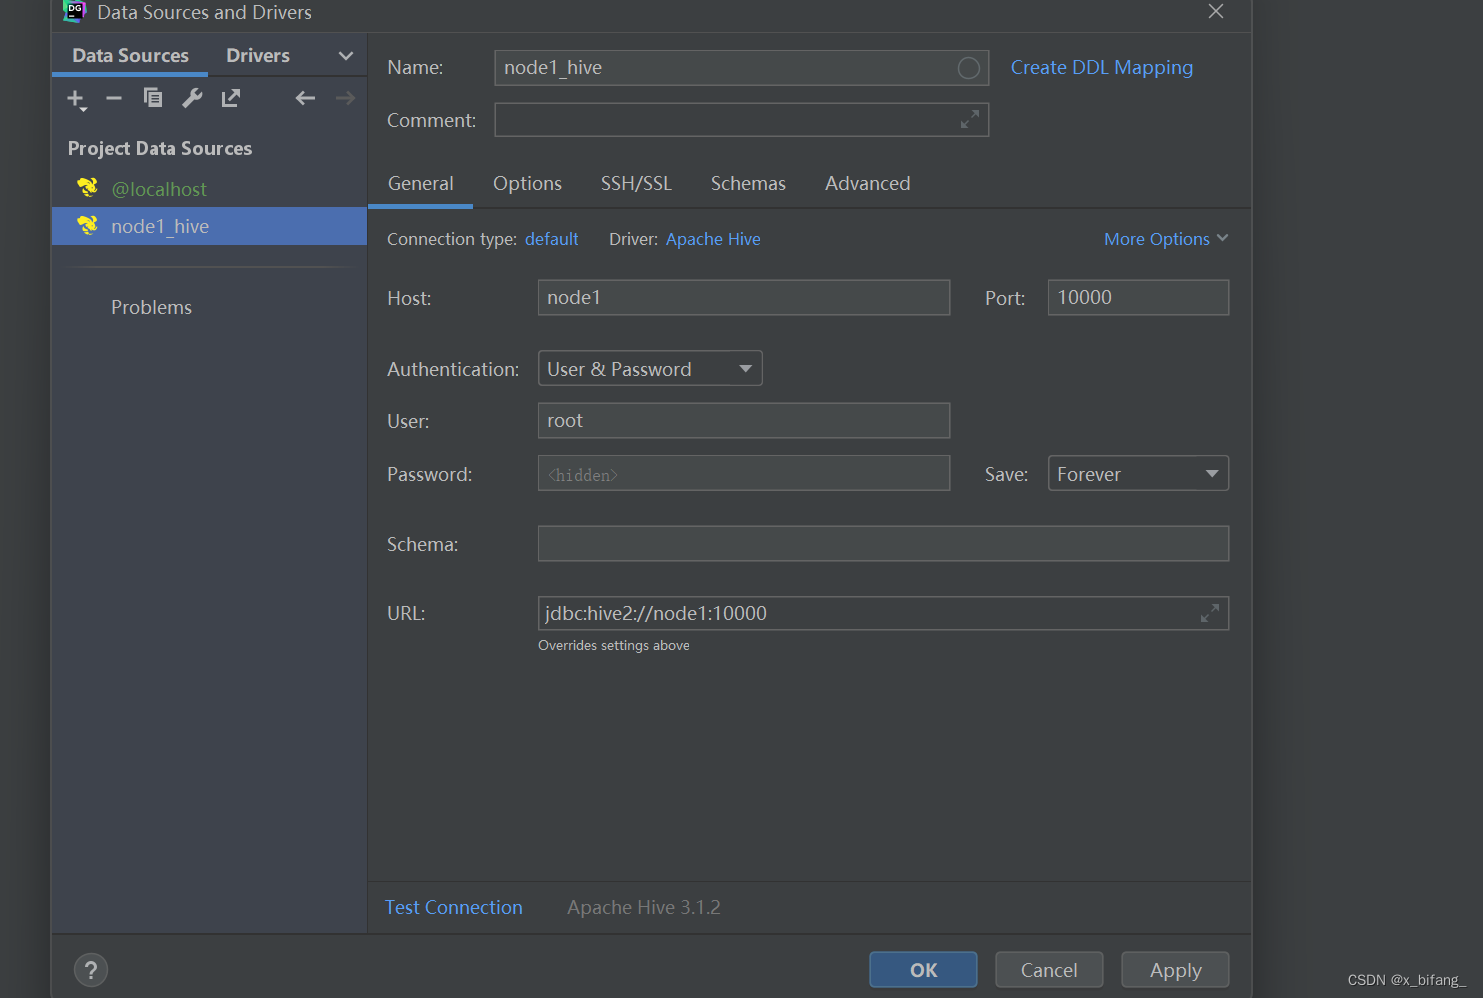
Task: Click into the Port field
Action: click(1138, 297)
